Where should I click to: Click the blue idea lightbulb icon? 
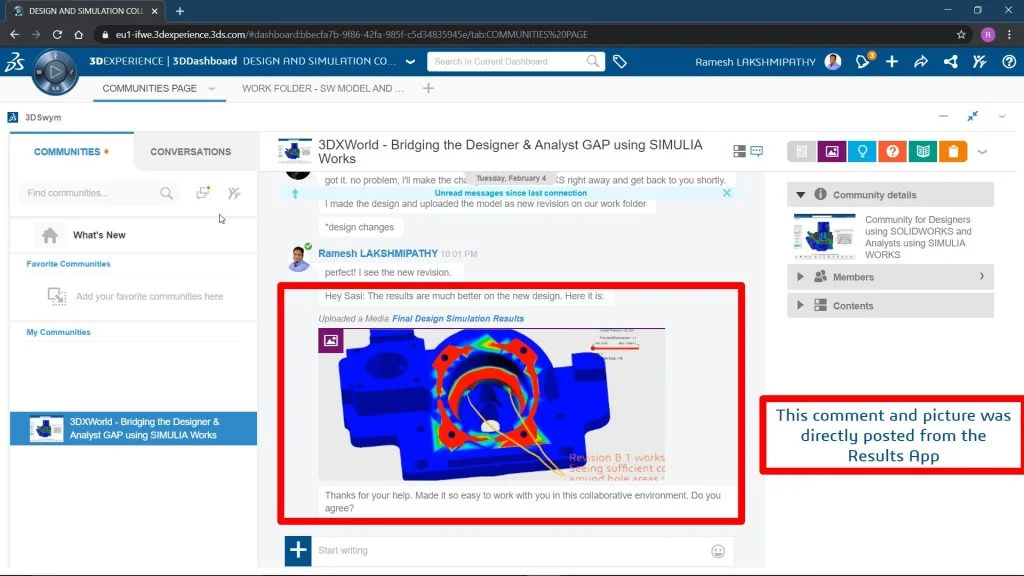coord(862,152)
